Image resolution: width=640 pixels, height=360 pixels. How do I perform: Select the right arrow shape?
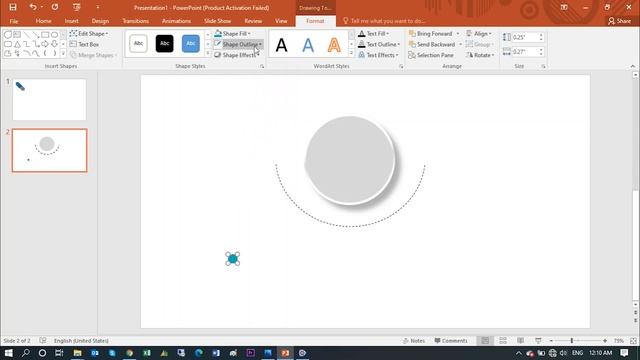45,44
